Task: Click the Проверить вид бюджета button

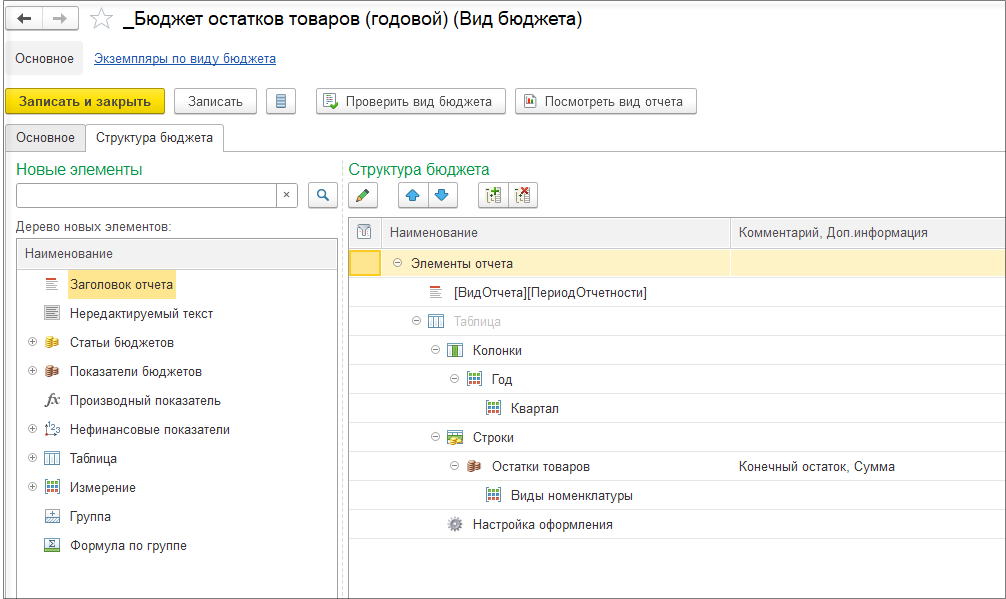Action: coord(410,101)
